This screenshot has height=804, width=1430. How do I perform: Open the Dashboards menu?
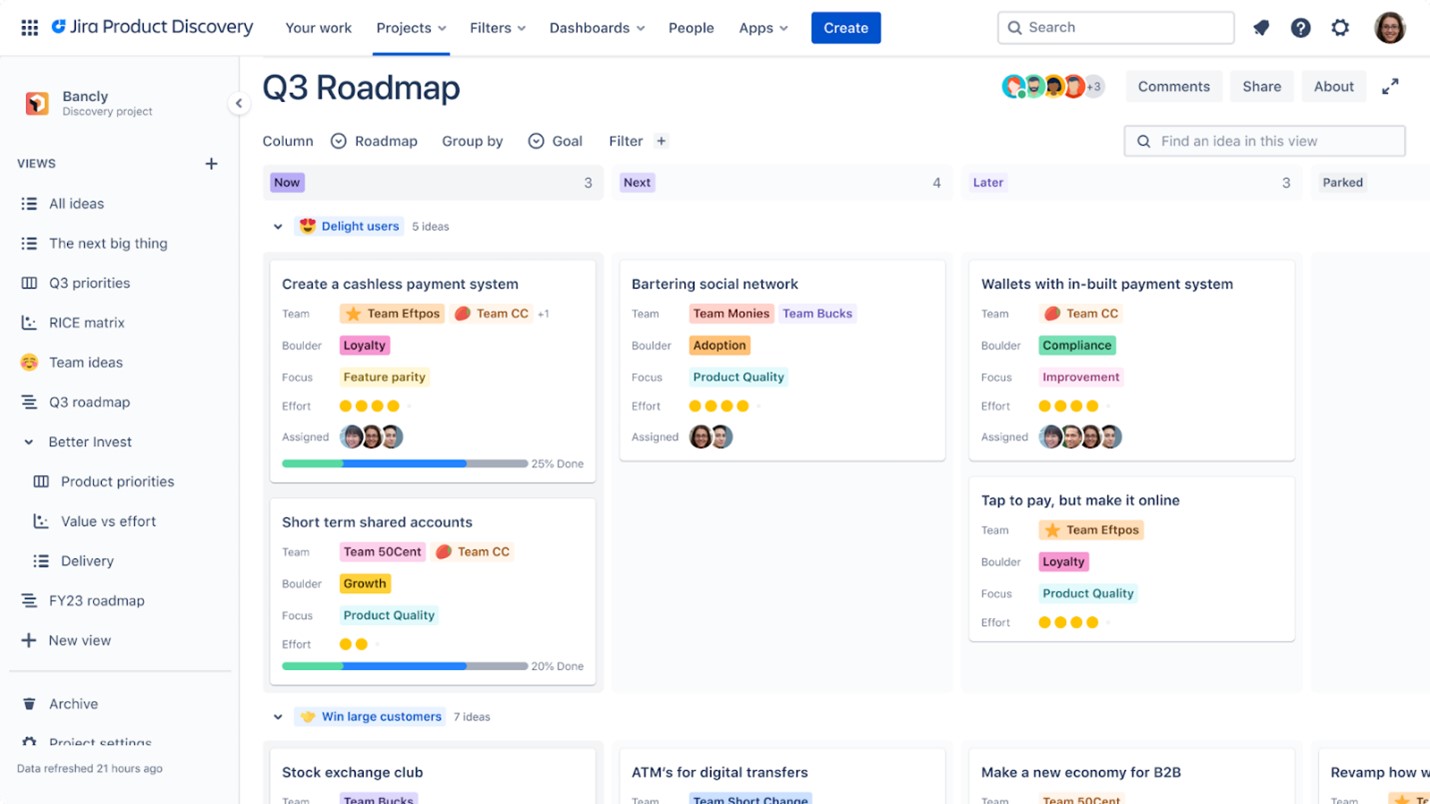tap(596, 28)
